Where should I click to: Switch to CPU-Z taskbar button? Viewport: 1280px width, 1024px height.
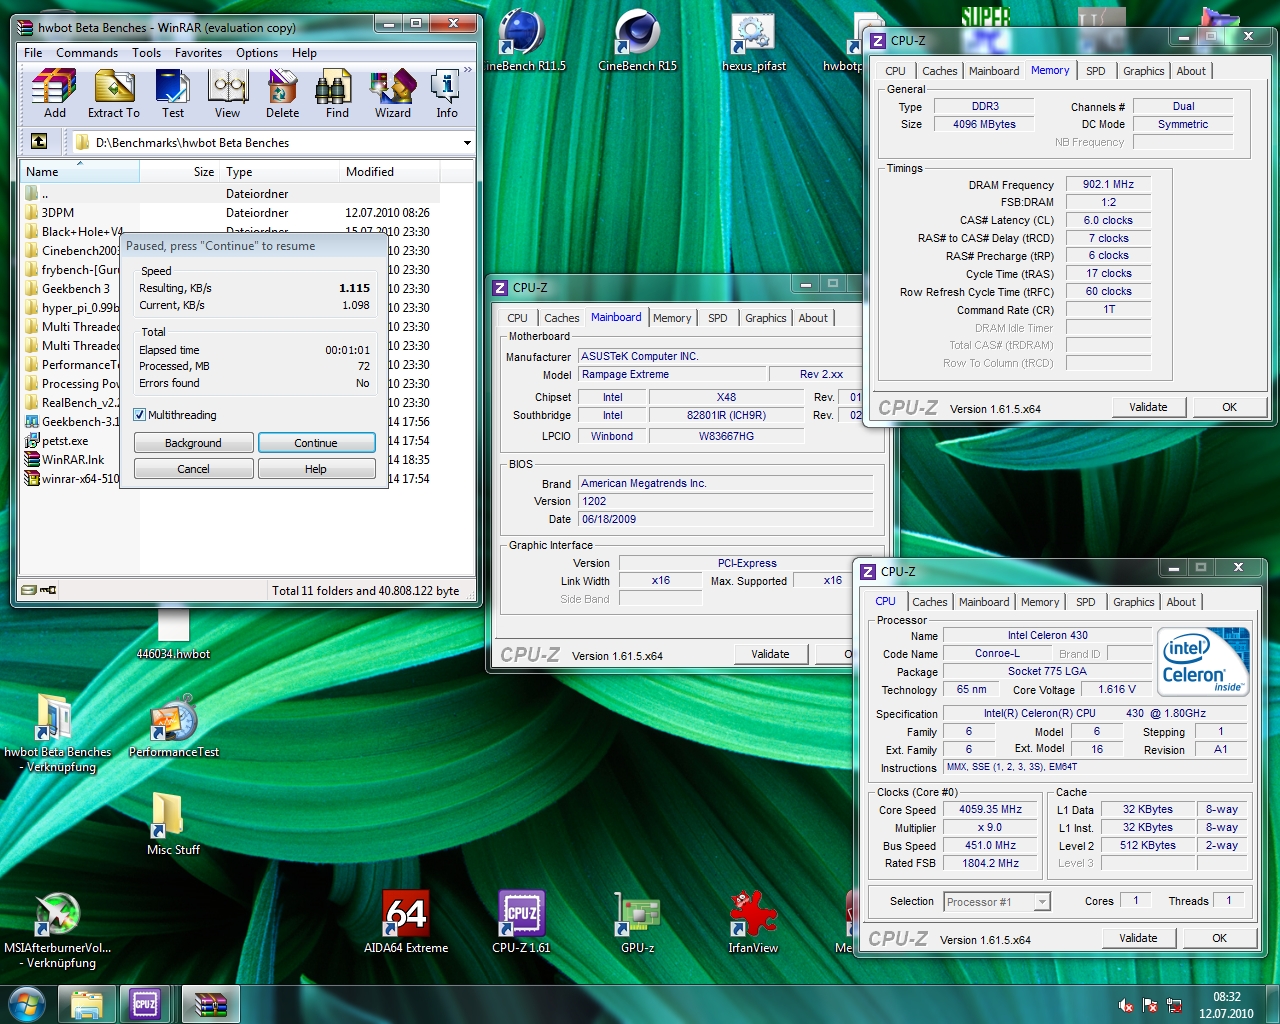[x=145, y=1004]
